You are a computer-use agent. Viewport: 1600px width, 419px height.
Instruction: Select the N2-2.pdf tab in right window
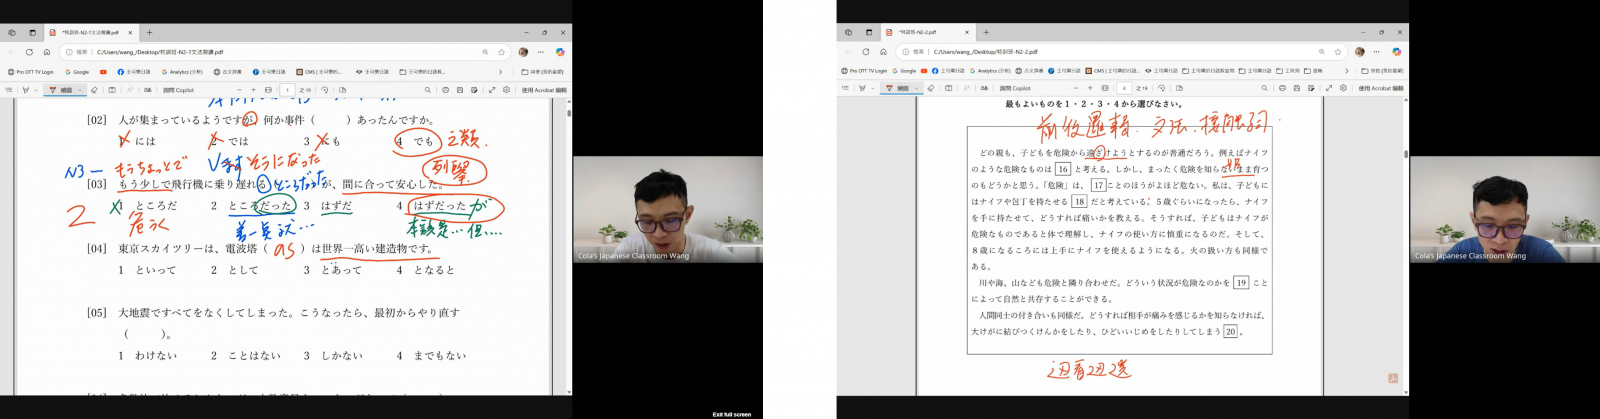tap(920, 32)
